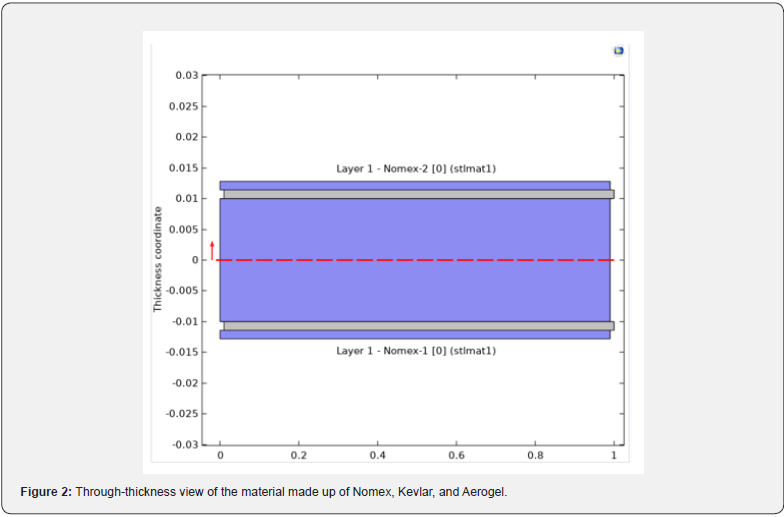The image size is (784, 517).
Task: Select the 'Layer 1 - Nomex-1 [0] (stlmat1)' label
Action: point(416,351)
